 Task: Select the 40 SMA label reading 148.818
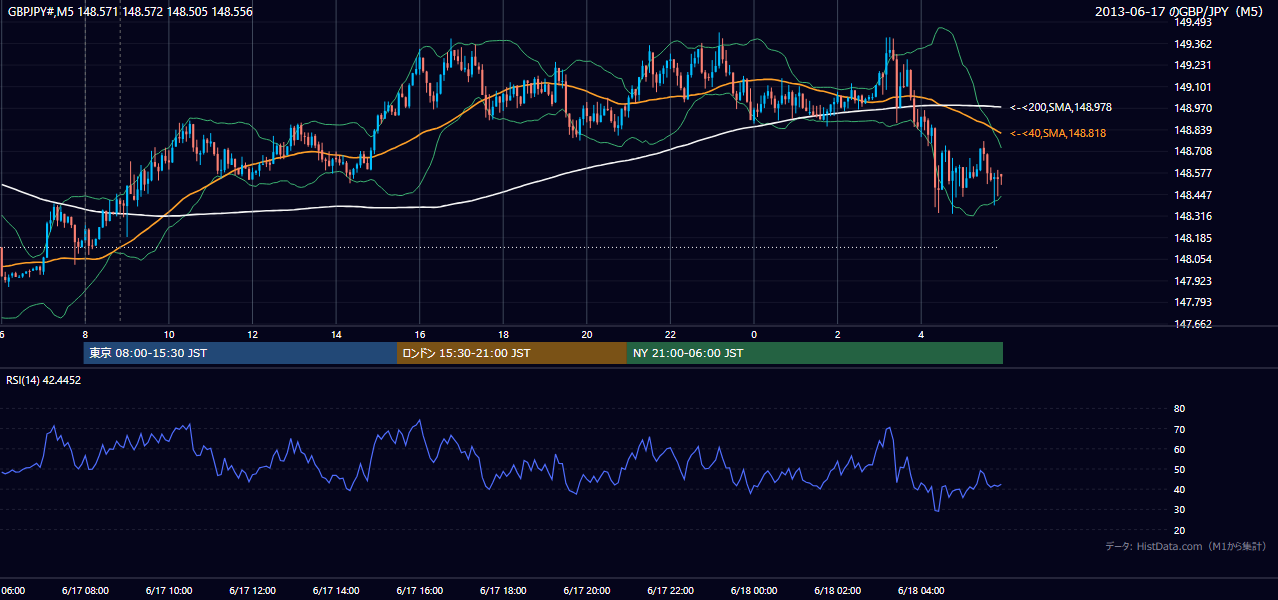coord(1058,133)
